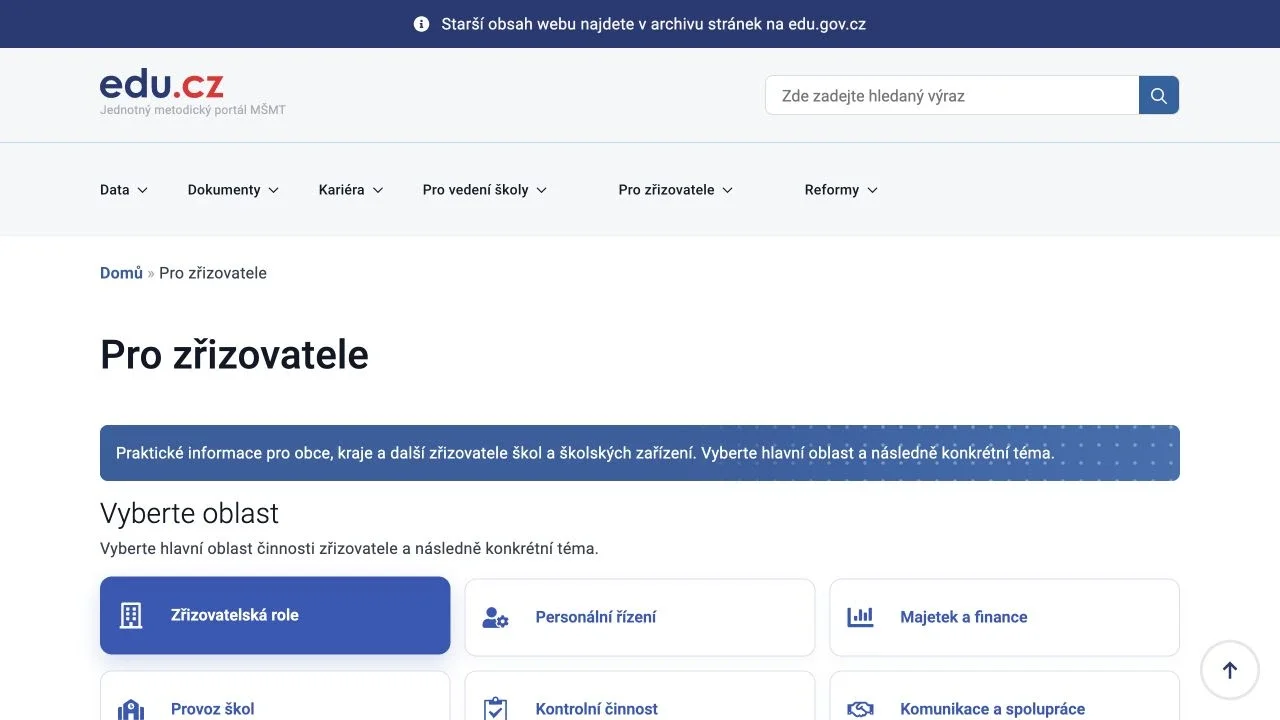Click the info icon in top banner
This screenshot has height=720, width=1280.
click(x=422, y=24)
